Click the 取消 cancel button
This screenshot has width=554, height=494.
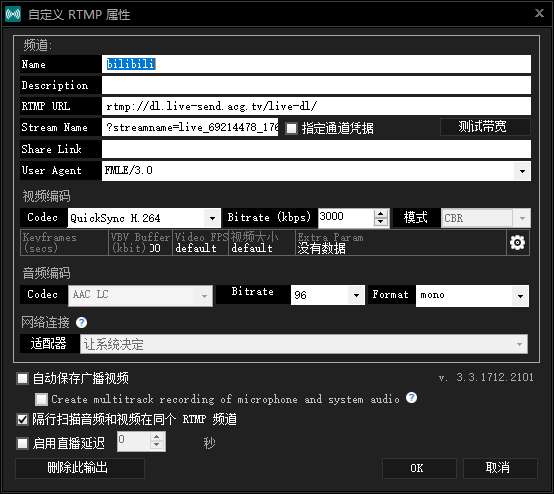coord(500,468)
